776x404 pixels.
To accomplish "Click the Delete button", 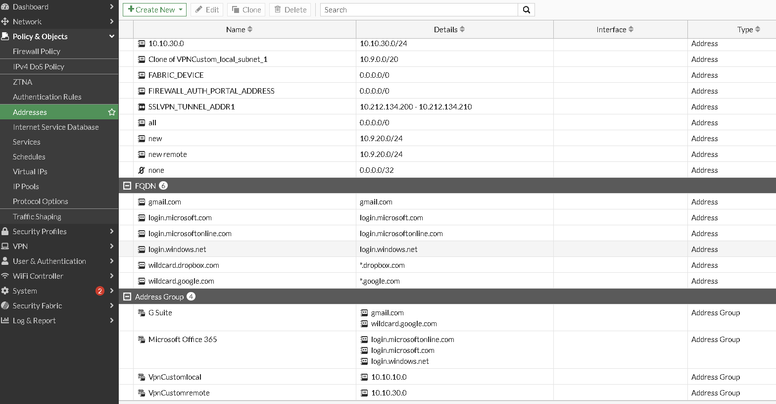I will pos(291,9).
